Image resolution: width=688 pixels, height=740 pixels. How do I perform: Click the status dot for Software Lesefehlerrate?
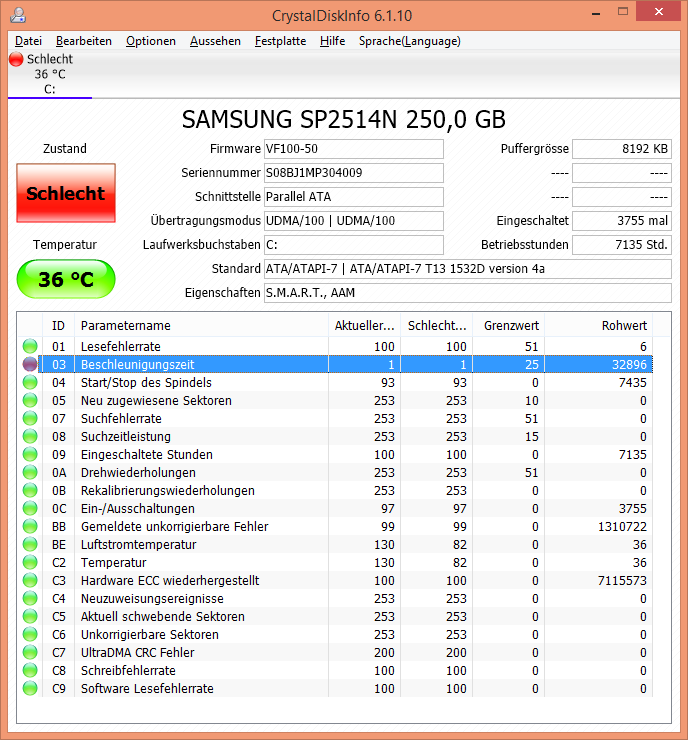(30, 688)
